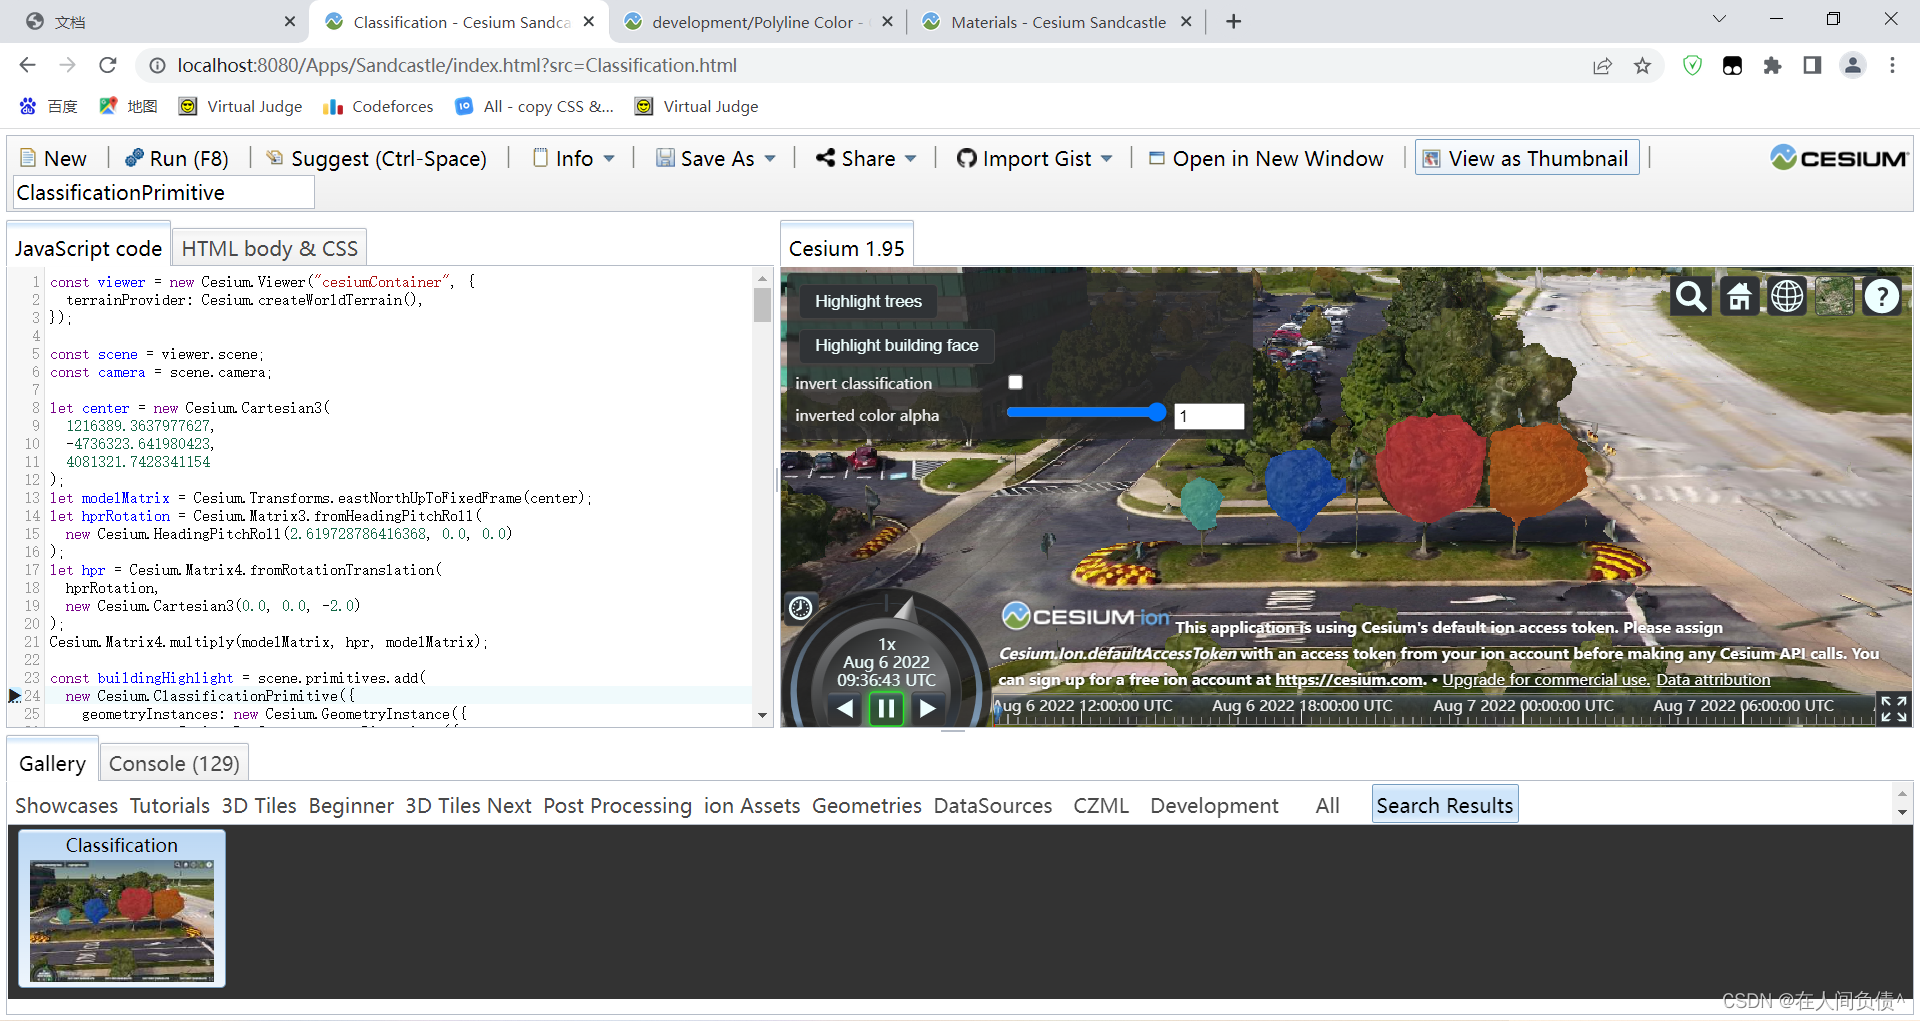Open the Classification gallery thumbnail
1920x1021 pixels.
[x=122, y=908]
